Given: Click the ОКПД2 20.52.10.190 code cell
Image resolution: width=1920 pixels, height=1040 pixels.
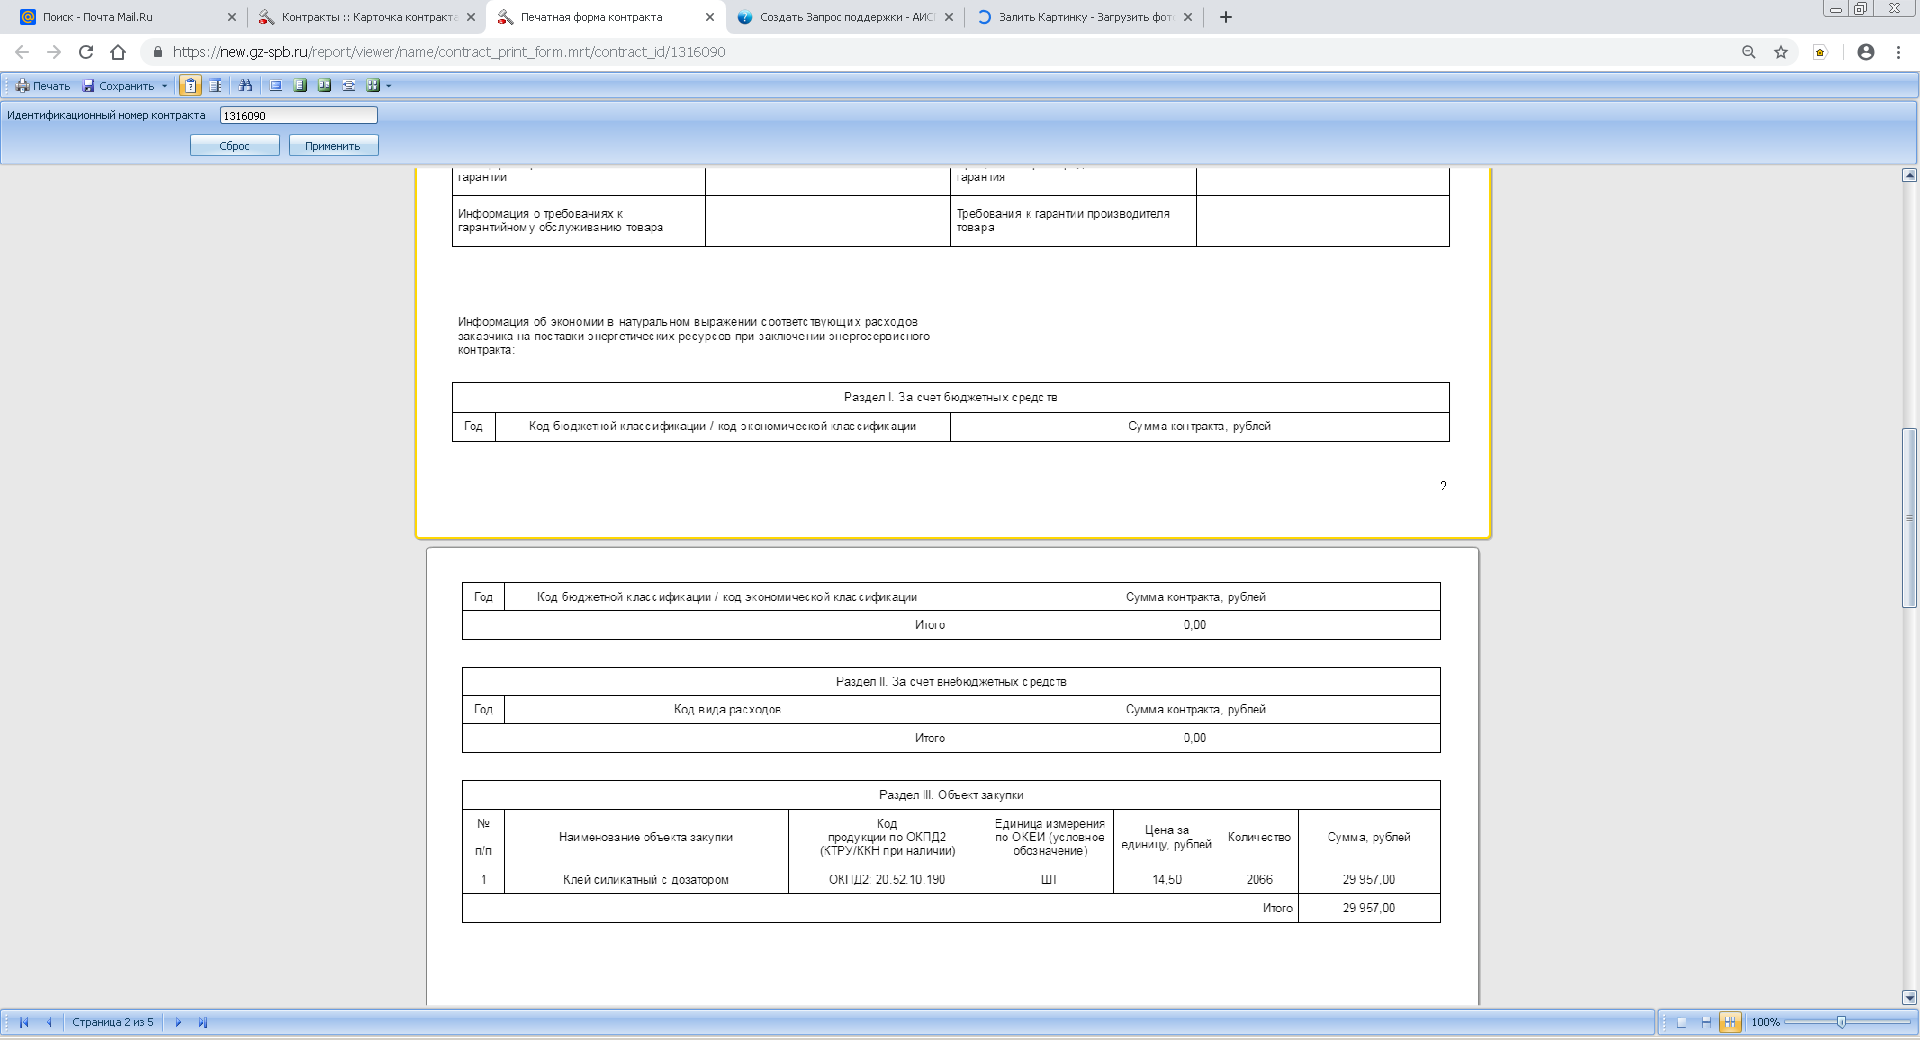Looking at the screenshot, I should click(887, 880).
